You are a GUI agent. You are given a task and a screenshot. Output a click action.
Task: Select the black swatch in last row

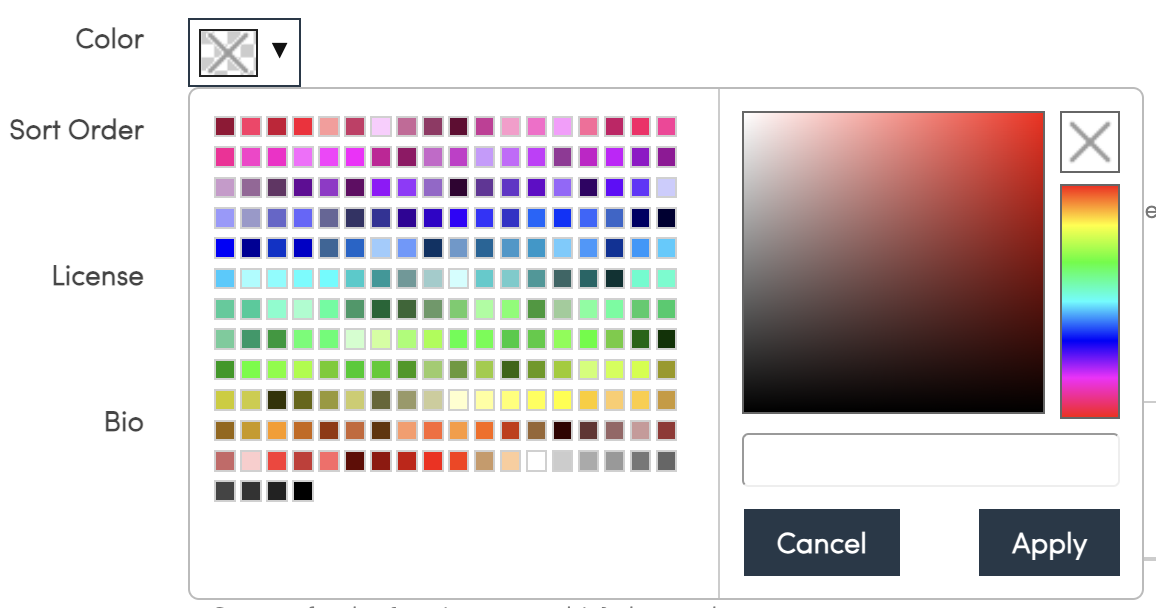pyautogui.click(x=303, y=491)
